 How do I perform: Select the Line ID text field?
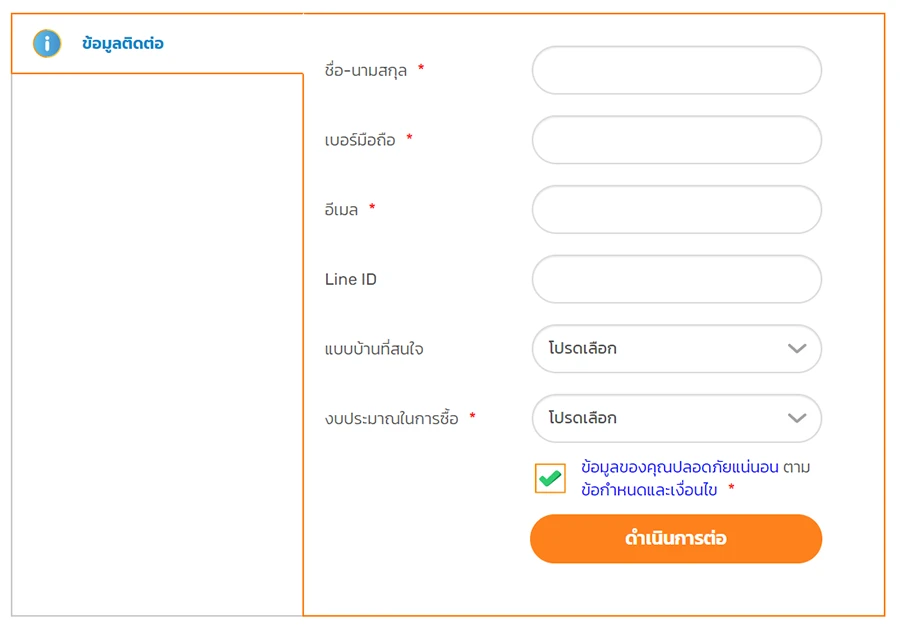(x=676, y=279)
